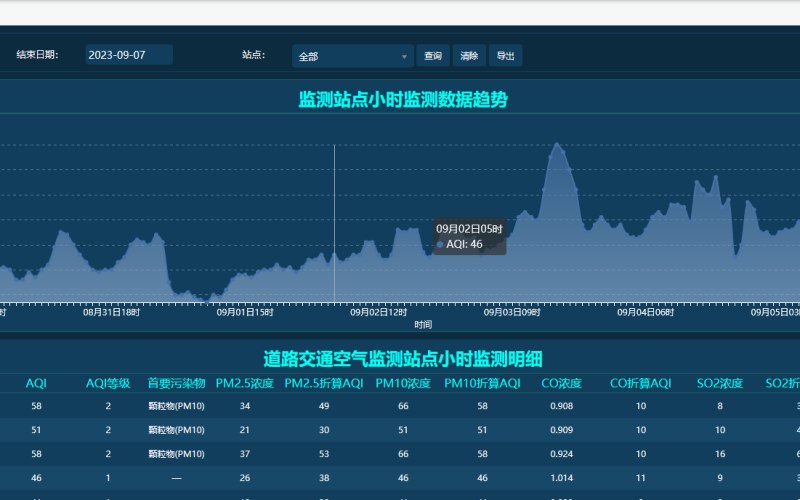The height and width of the screenshot is (500, 800).
Task: Click the 09月02日05时 tooltip header
Action: pyautogui.click(x=469, y=229)
